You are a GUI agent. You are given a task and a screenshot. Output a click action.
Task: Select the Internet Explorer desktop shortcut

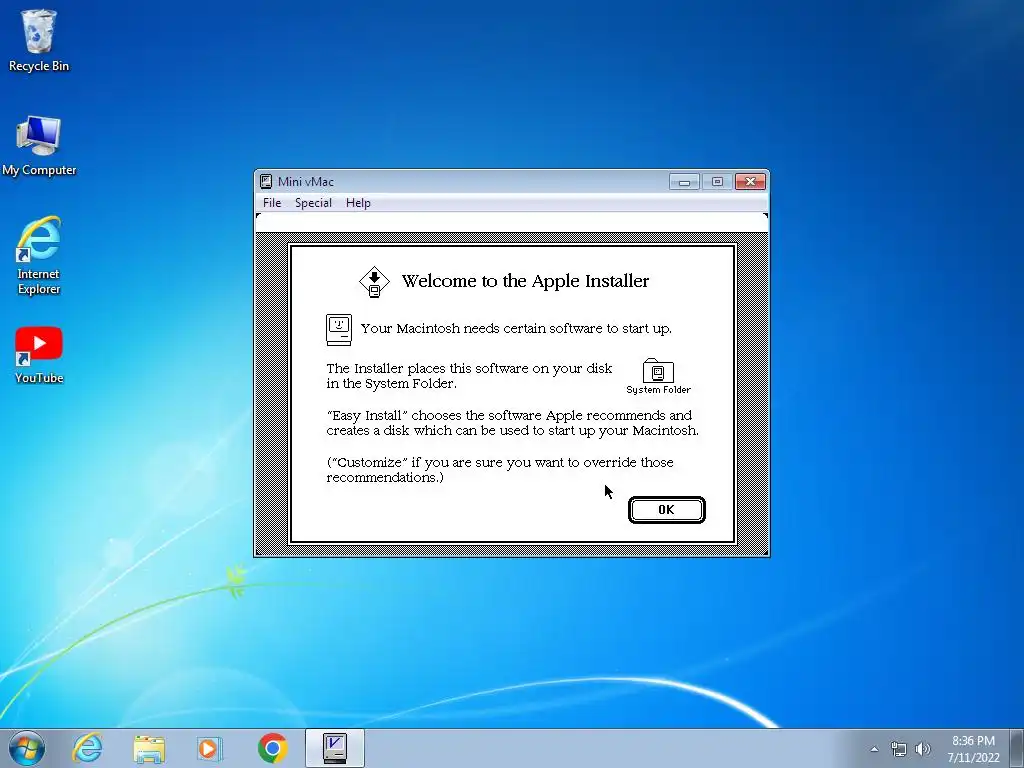pos(39,255)
